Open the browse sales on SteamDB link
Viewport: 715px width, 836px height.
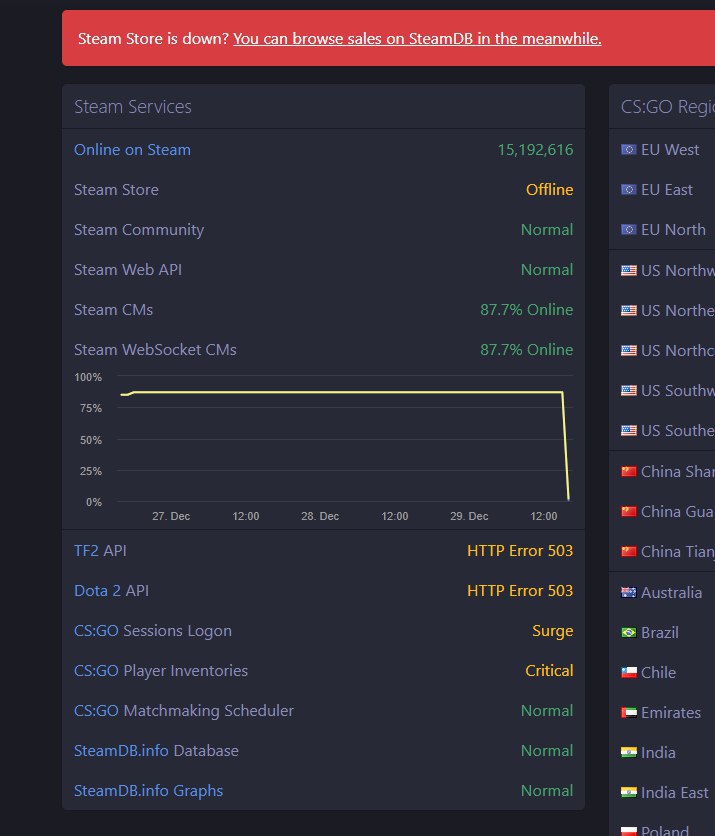click(417, 39)
